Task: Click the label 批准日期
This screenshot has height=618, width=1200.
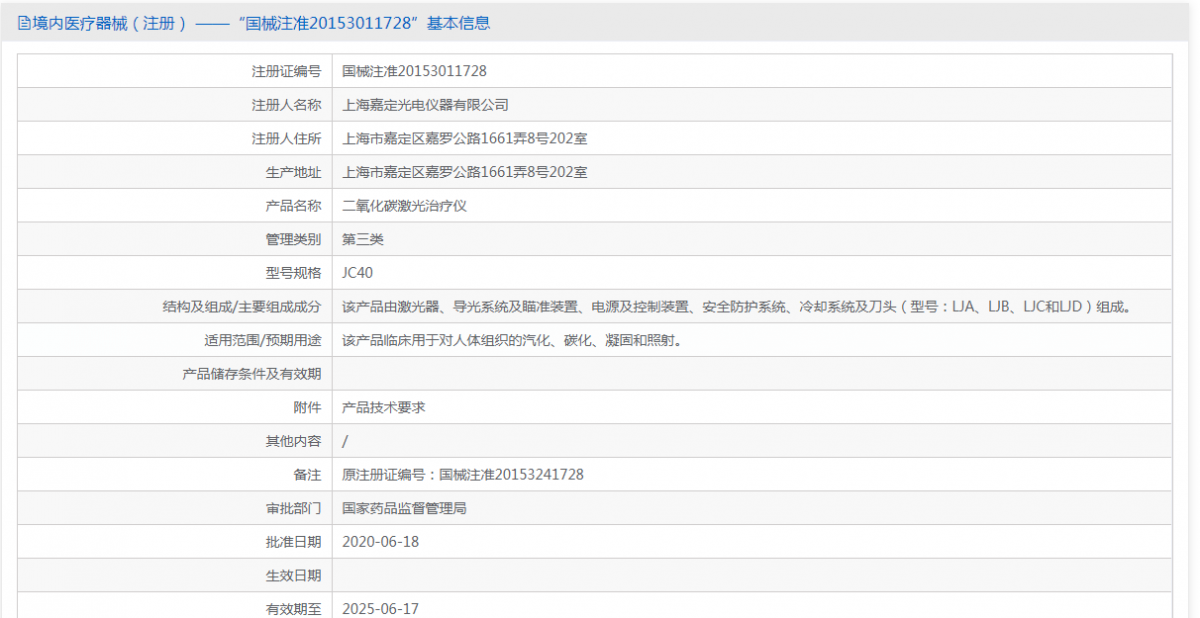Action: click(293, 542)
